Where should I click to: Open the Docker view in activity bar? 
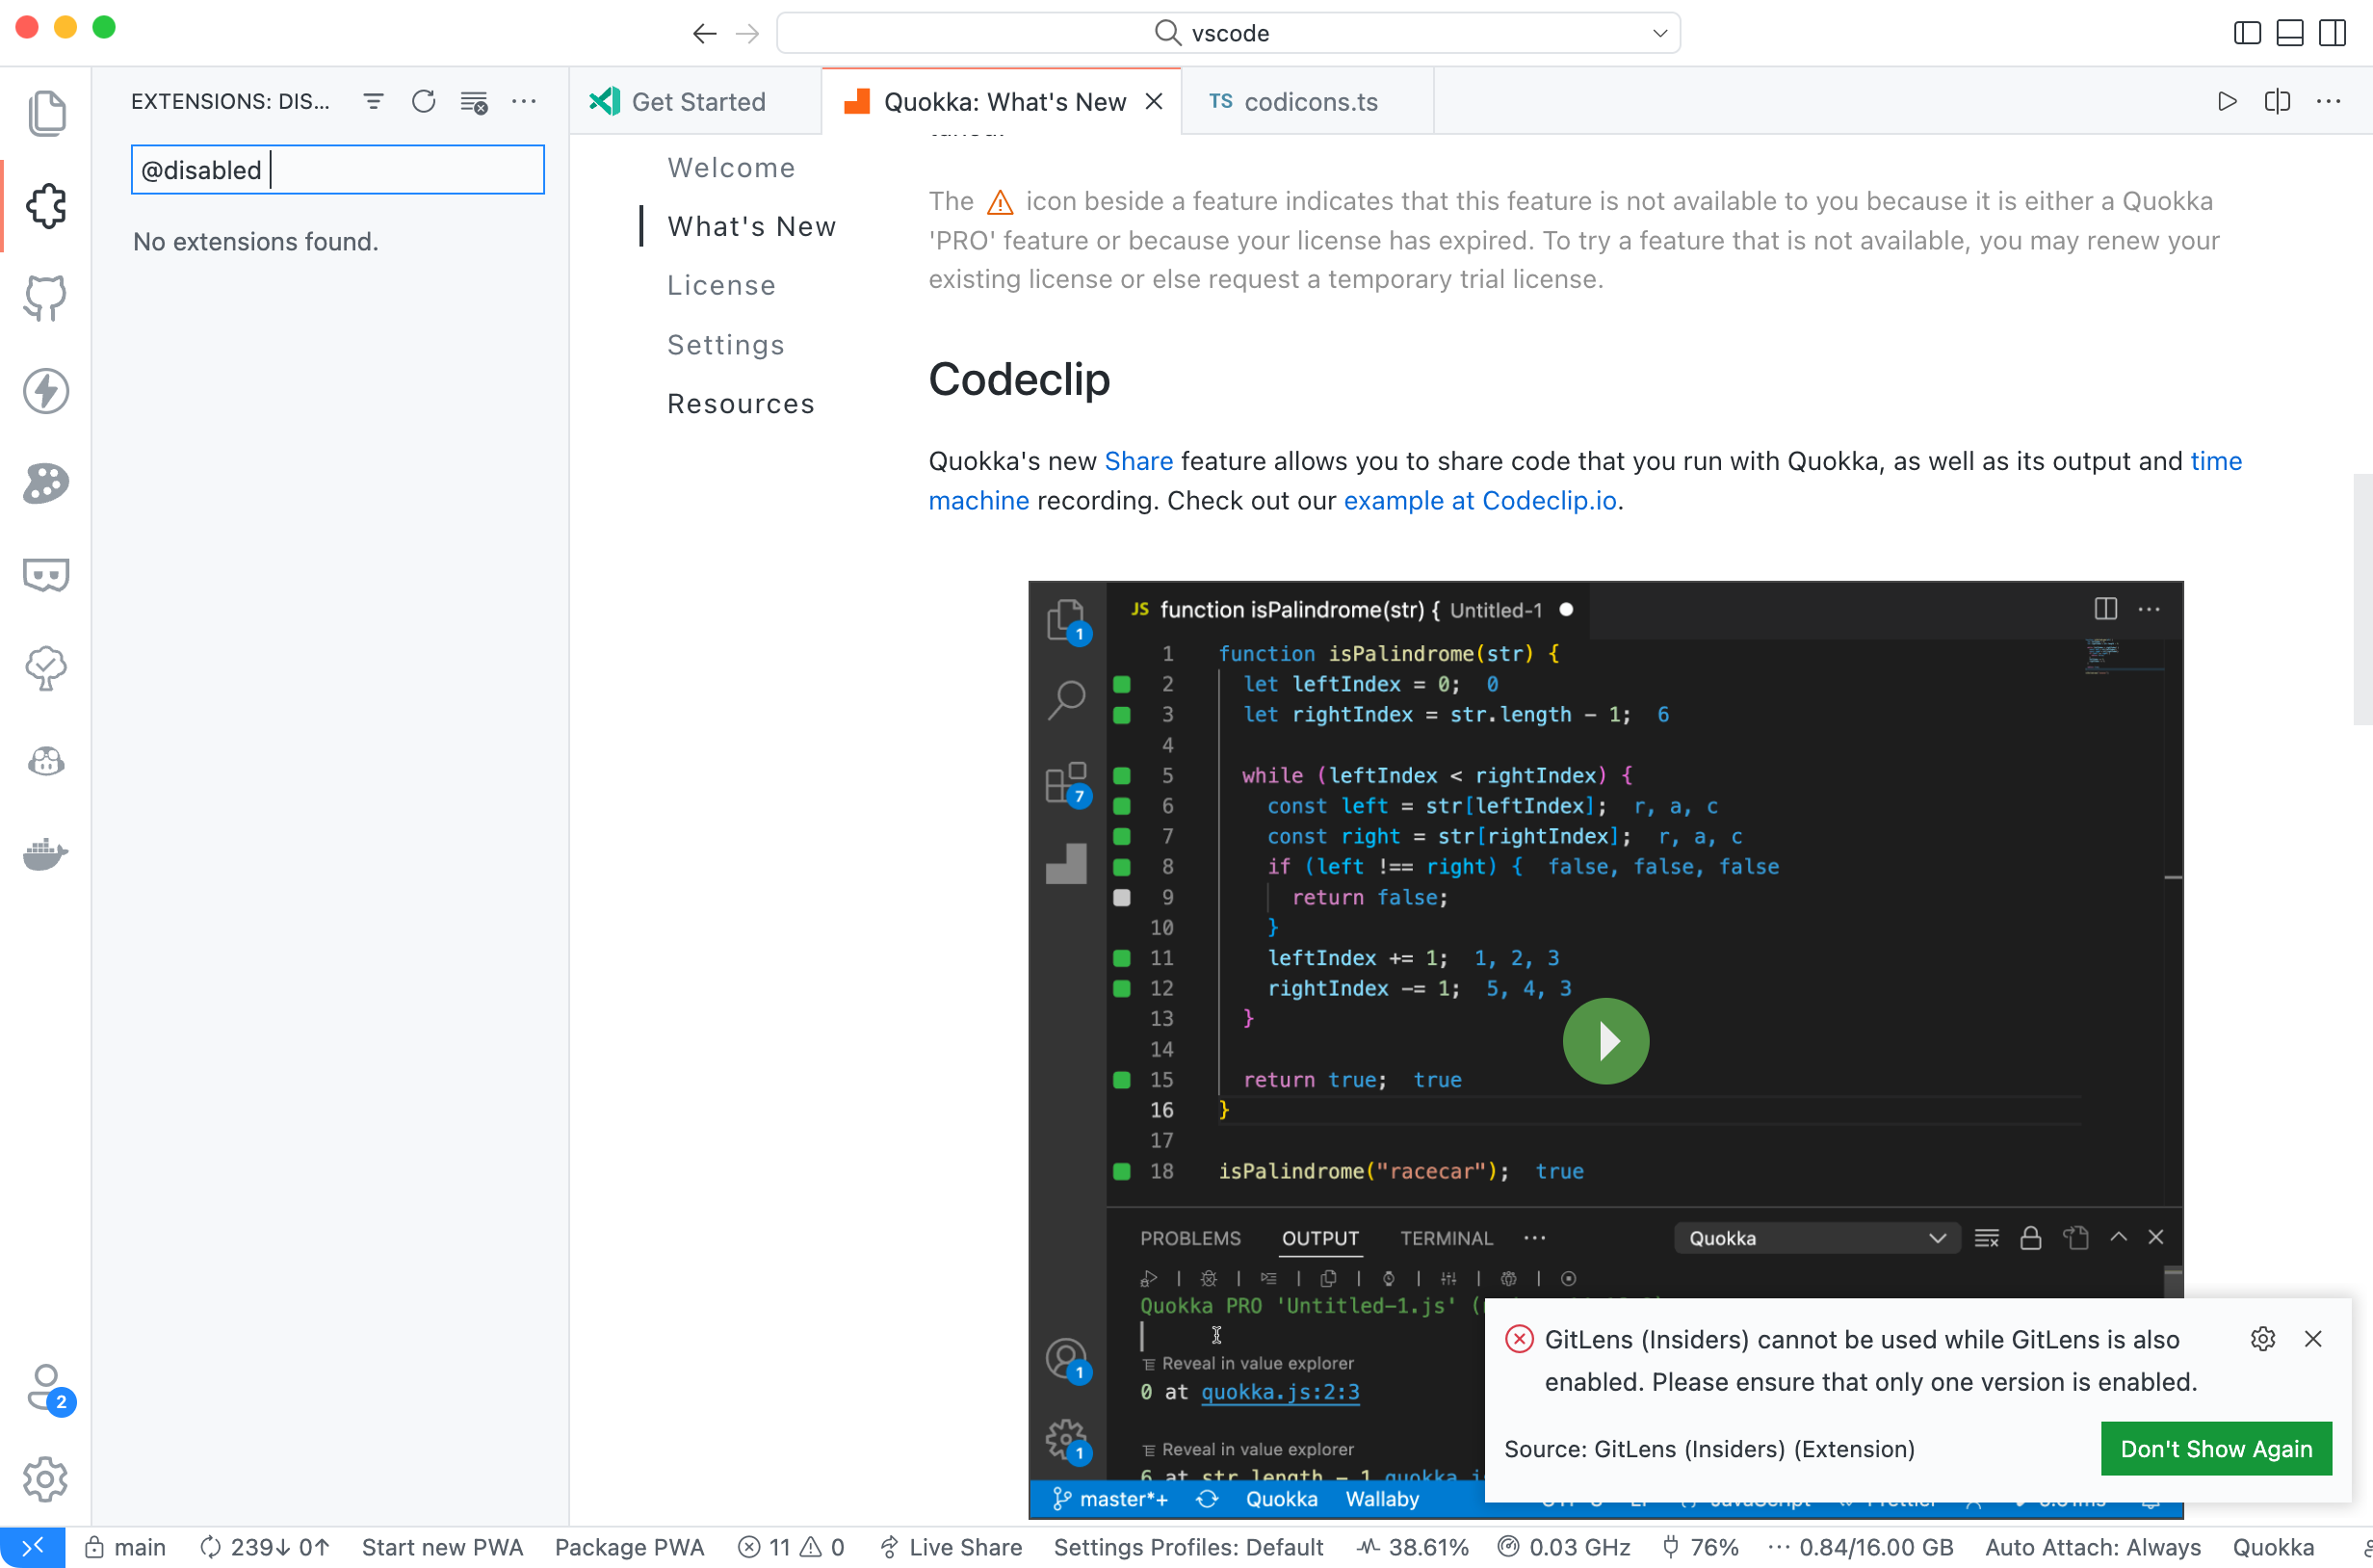point(46,854)
